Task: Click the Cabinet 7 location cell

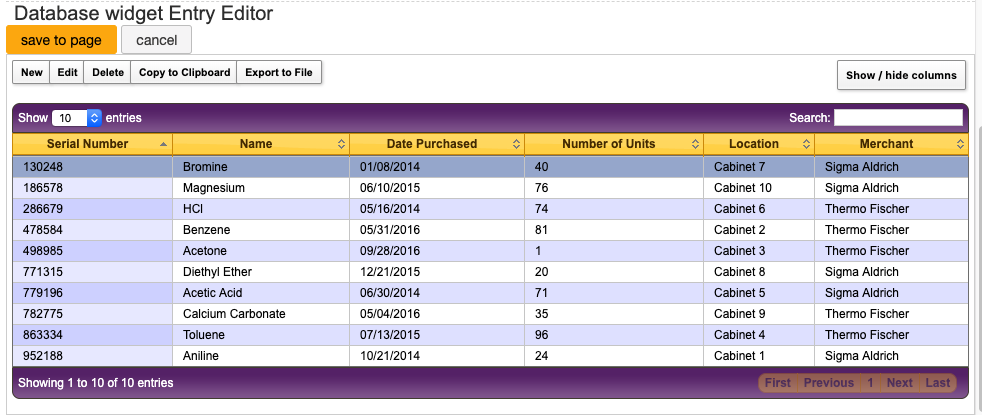Action: (759, 167)
